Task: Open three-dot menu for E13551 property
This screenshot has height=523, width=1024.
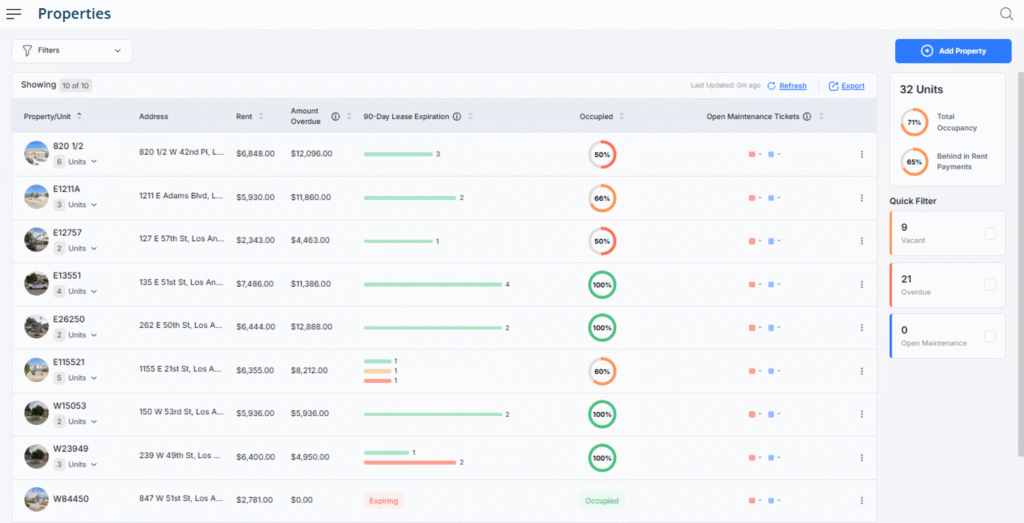Action: 861,284
